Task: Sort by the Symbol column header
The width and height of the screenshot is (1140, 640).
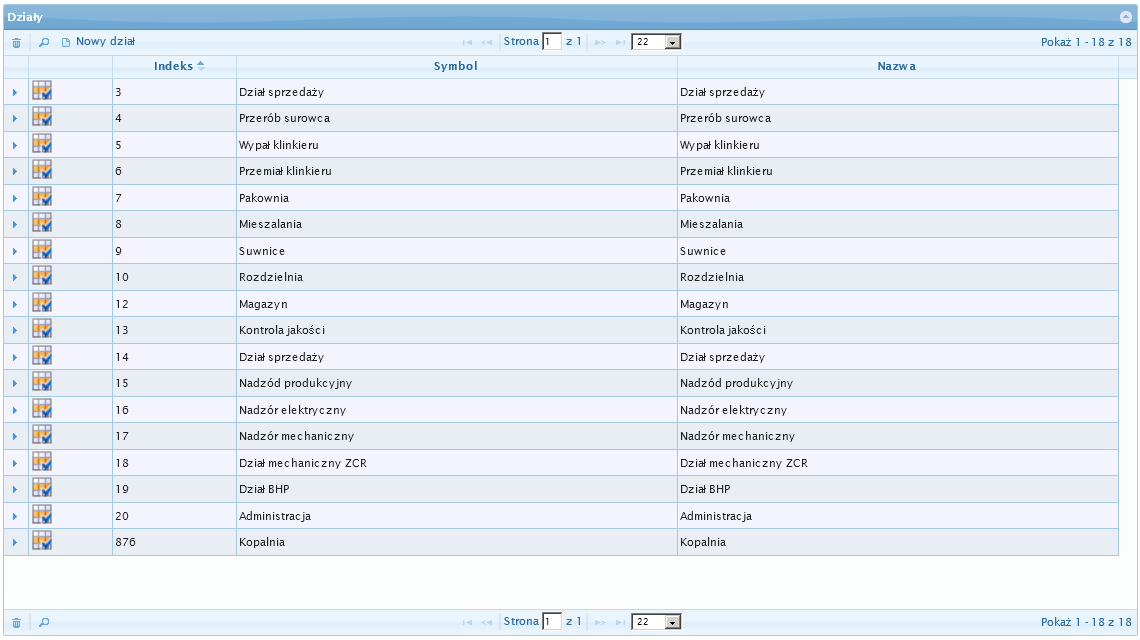Action: [x=456, y=66]
